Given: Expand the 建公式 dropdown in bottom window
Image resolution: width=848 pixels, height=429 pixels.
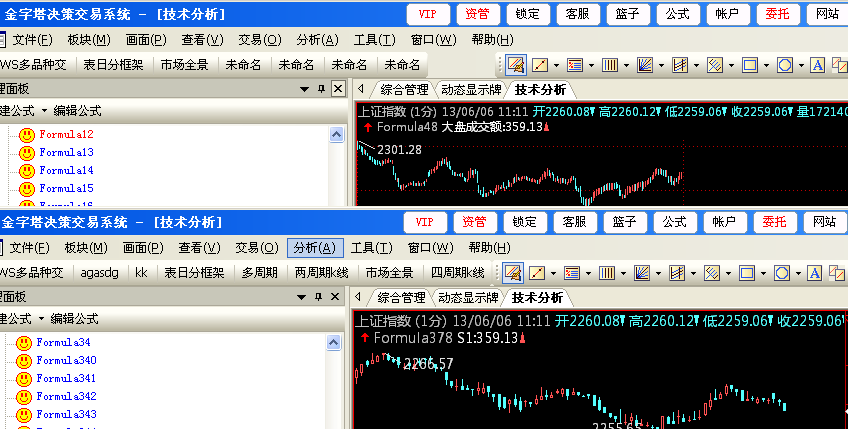Looking at the screenshot, I should click(41, 319).
